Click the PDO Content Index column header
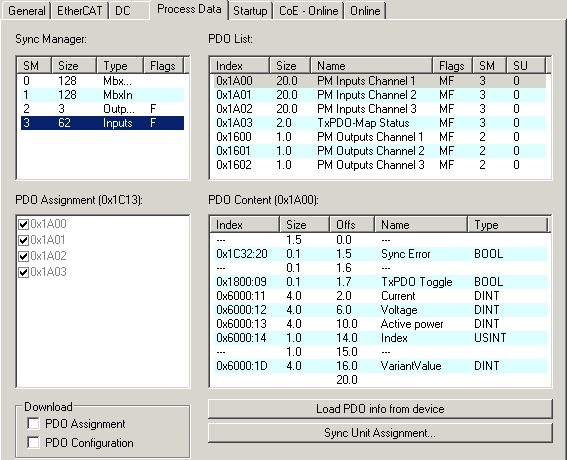The height and width of the screenshot is (460, 567). tap(244, 225)
